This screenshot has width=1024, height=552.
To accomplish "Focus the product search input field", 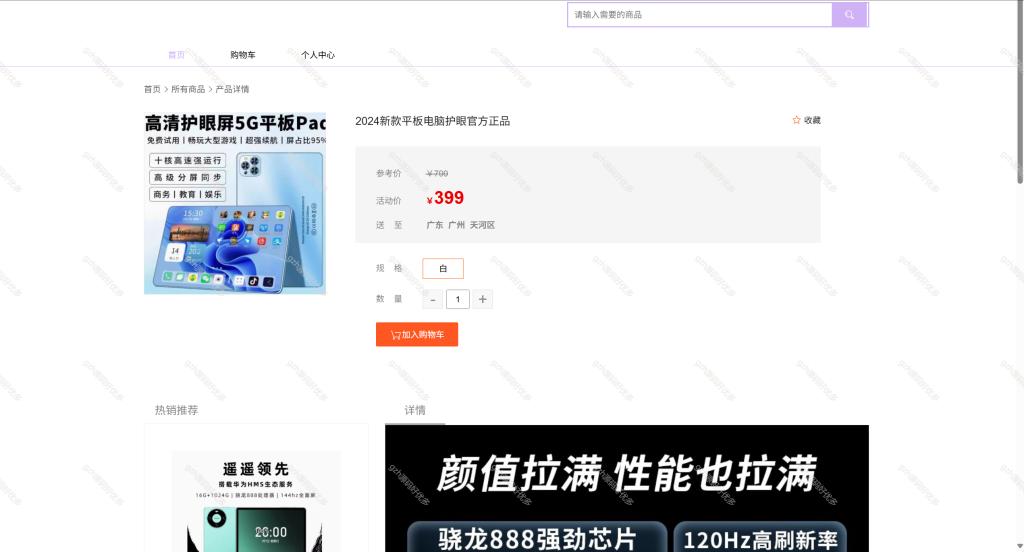I will tap(699, 14).
